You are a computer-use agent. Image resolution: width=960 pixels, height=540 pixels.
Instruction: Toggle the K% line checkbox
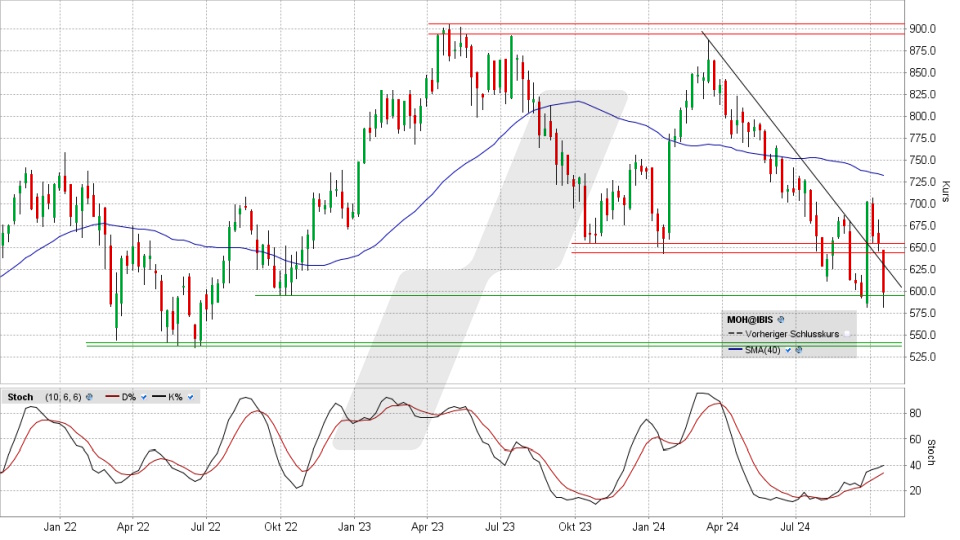click(190, 397)
